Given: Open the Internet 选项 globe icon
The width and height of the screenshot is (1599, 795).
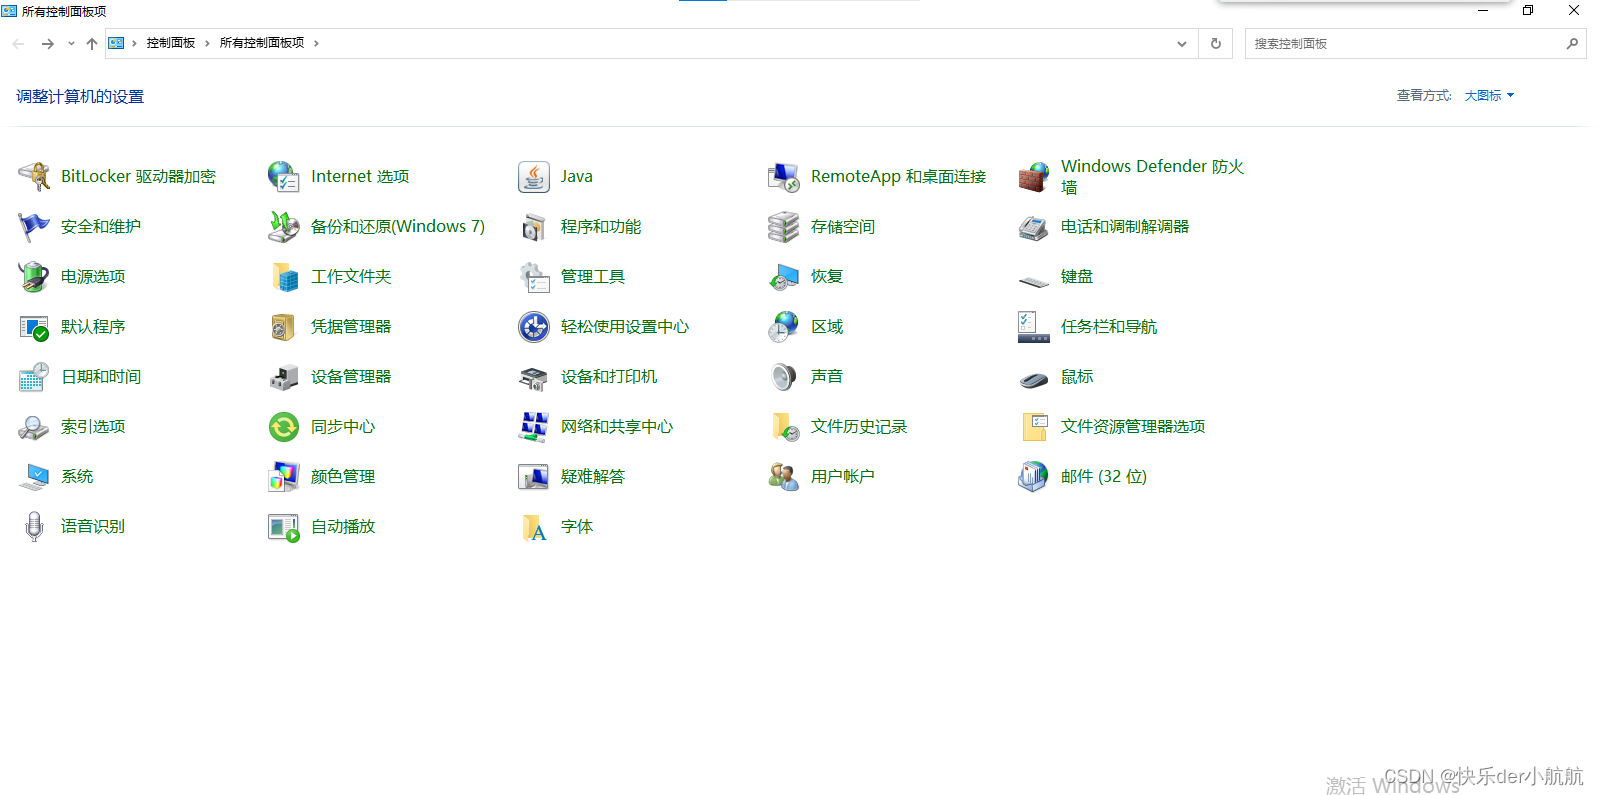Looking at the screenshot, I should point(284,177).
